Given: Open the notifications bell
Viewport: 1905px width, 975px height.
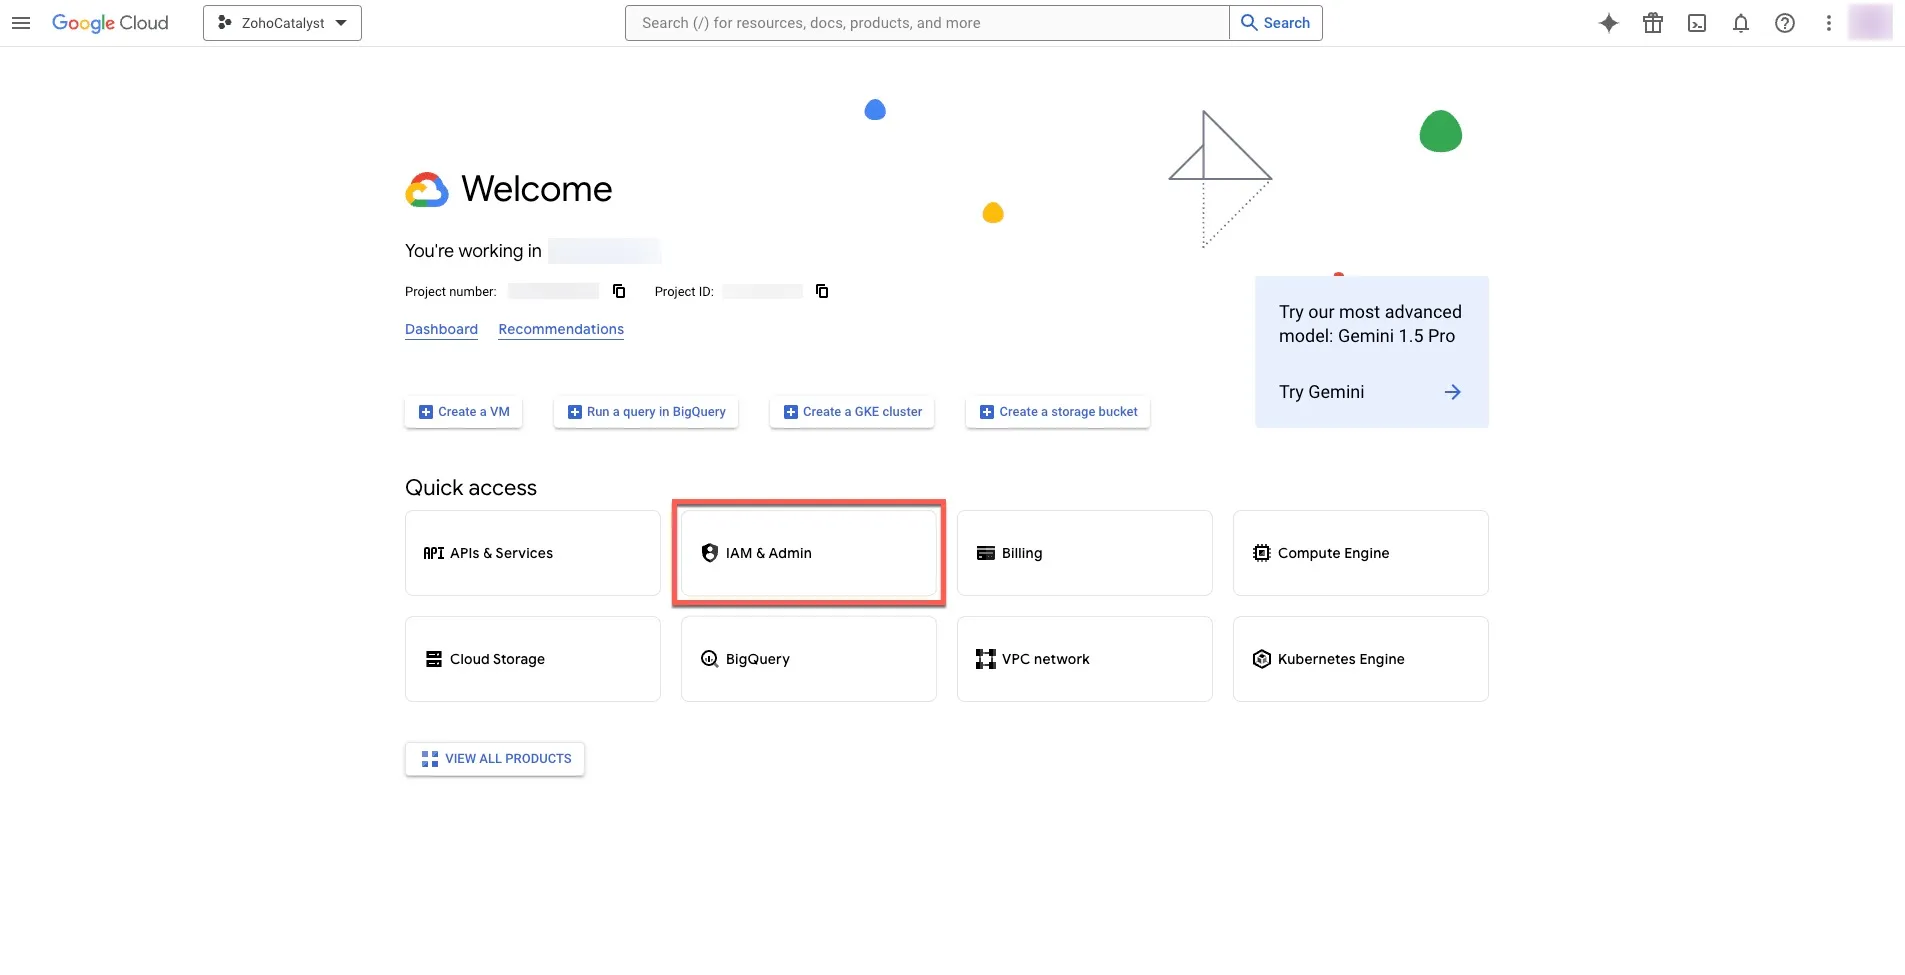Looking at the screenshot, I should [1741, 23].
